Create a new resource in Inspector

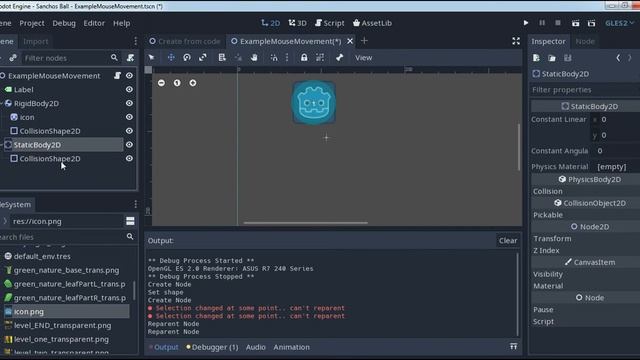click(536, 58)
